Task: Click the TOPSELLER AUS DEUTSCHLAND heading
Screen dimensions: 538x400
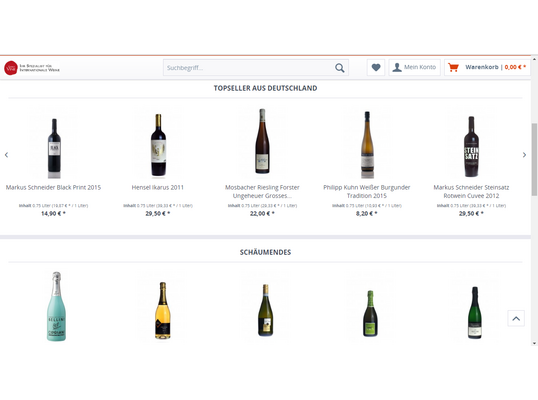Action: pyautogui.click(x=266, y=88)
